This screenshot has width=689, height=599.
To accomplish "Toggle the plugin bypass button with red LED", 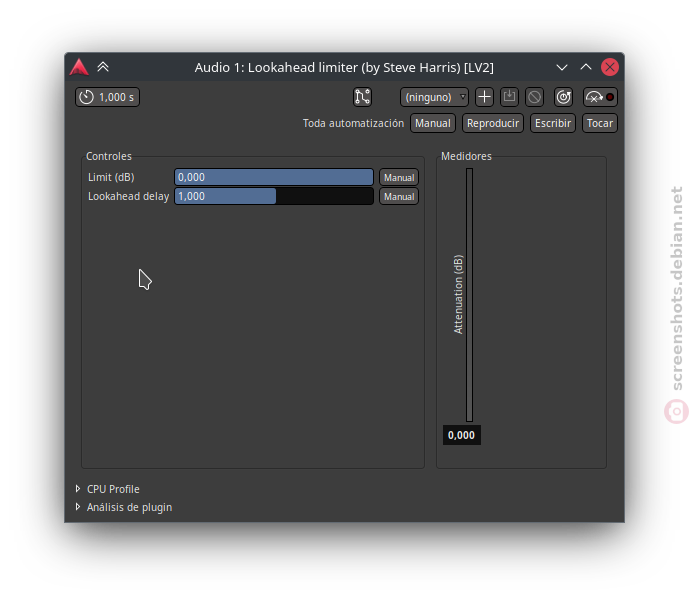I will [600, 97].
